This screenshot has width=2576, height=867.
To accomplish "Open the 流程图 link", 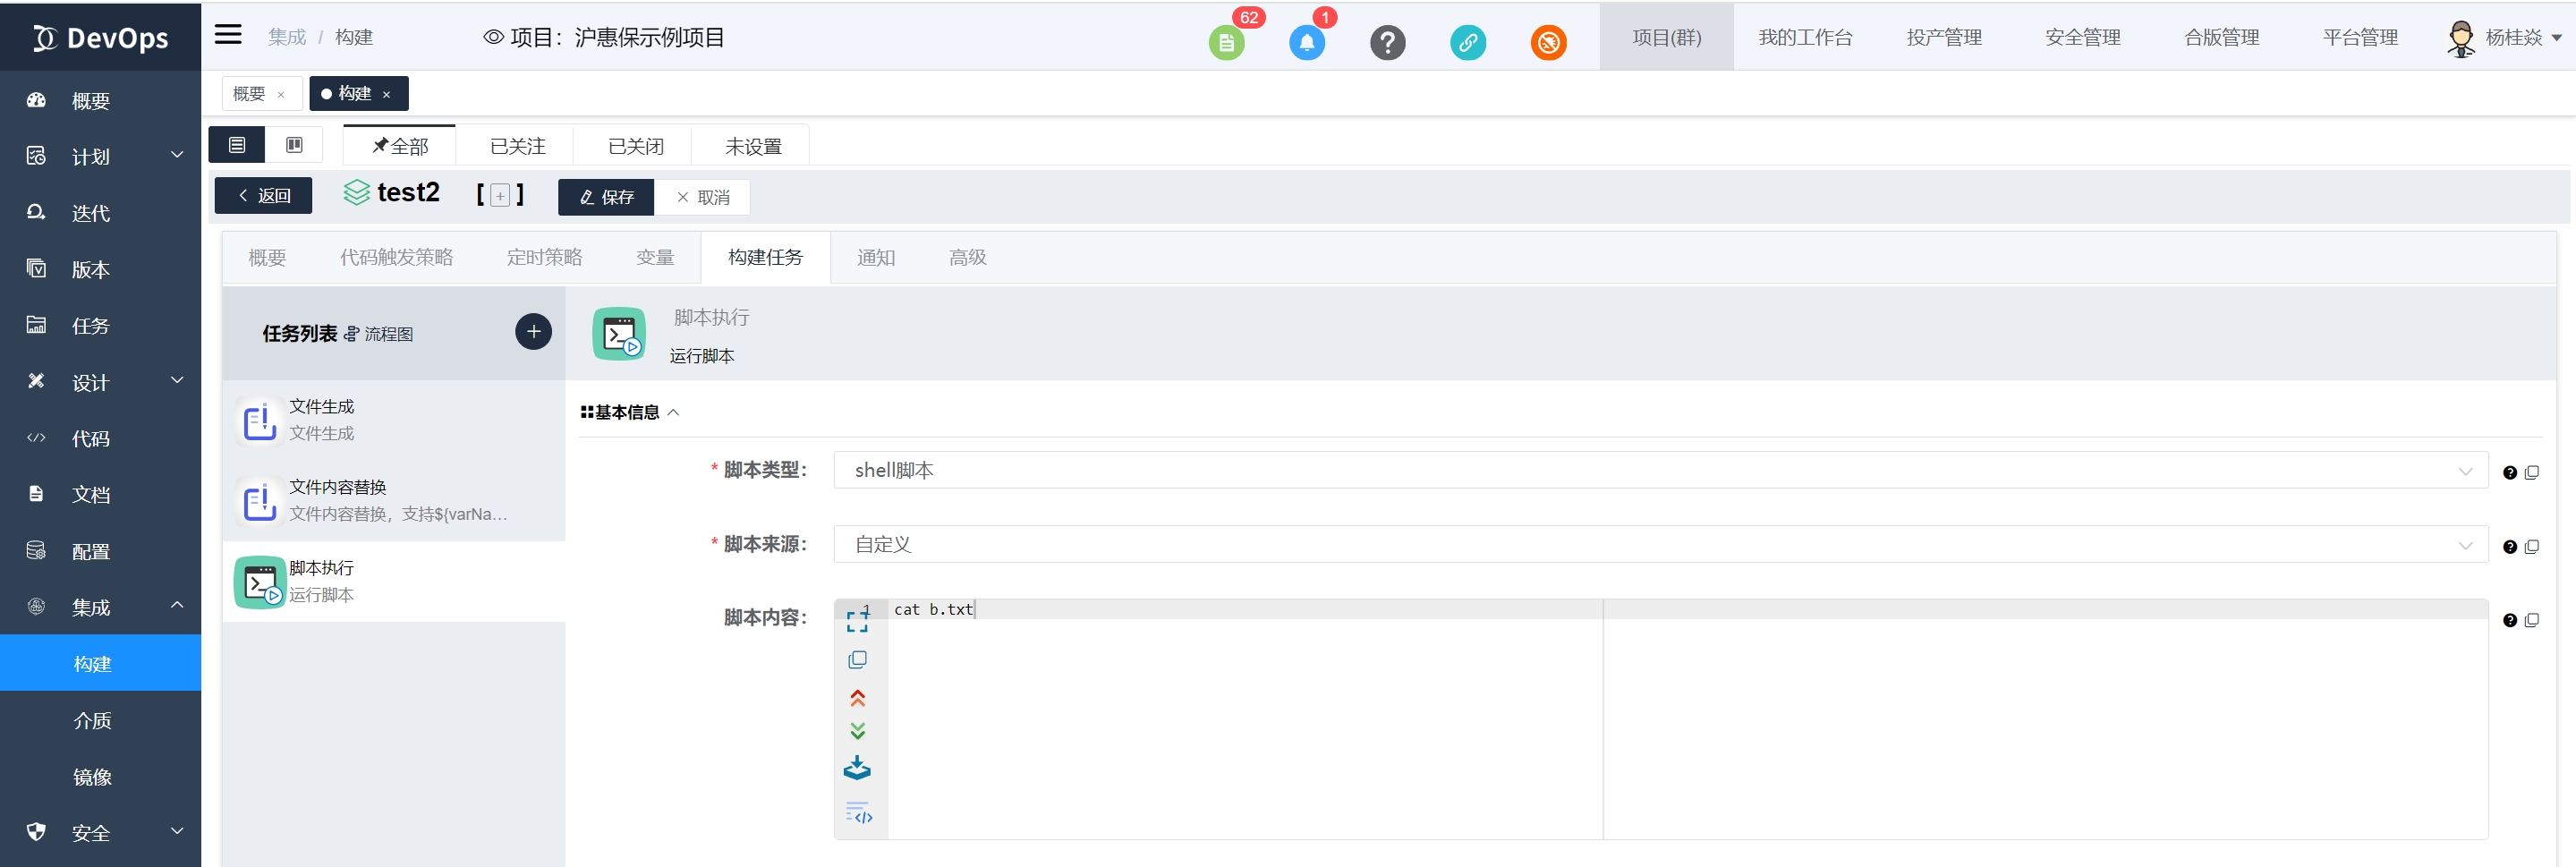I will (378, 334).
